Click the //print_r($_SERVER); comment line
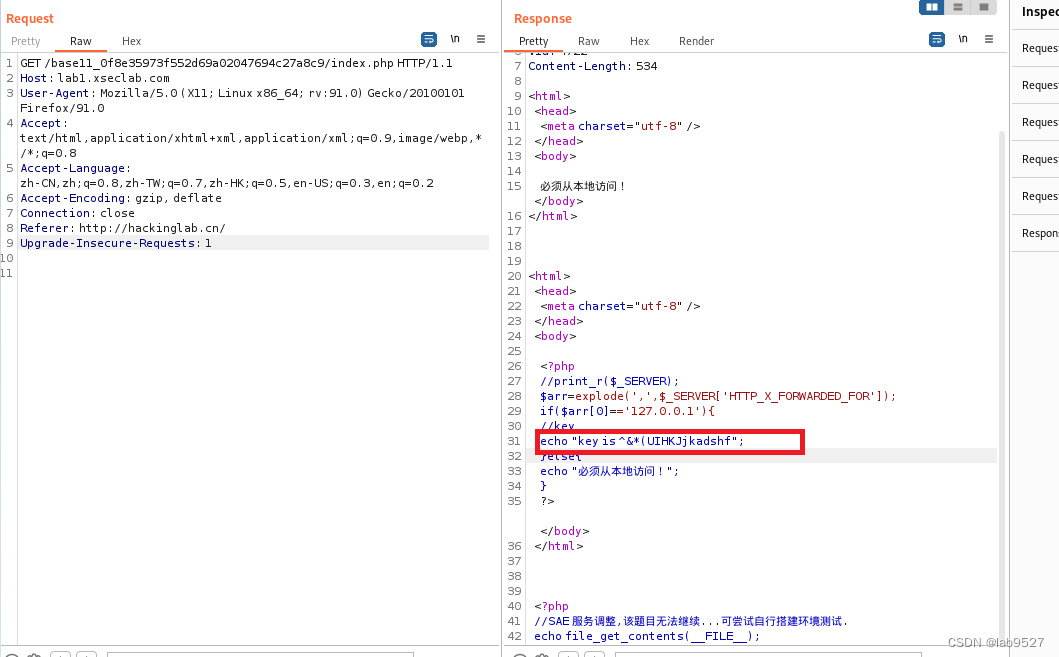This screenshot has height=657, width=1059. point(609,381)
